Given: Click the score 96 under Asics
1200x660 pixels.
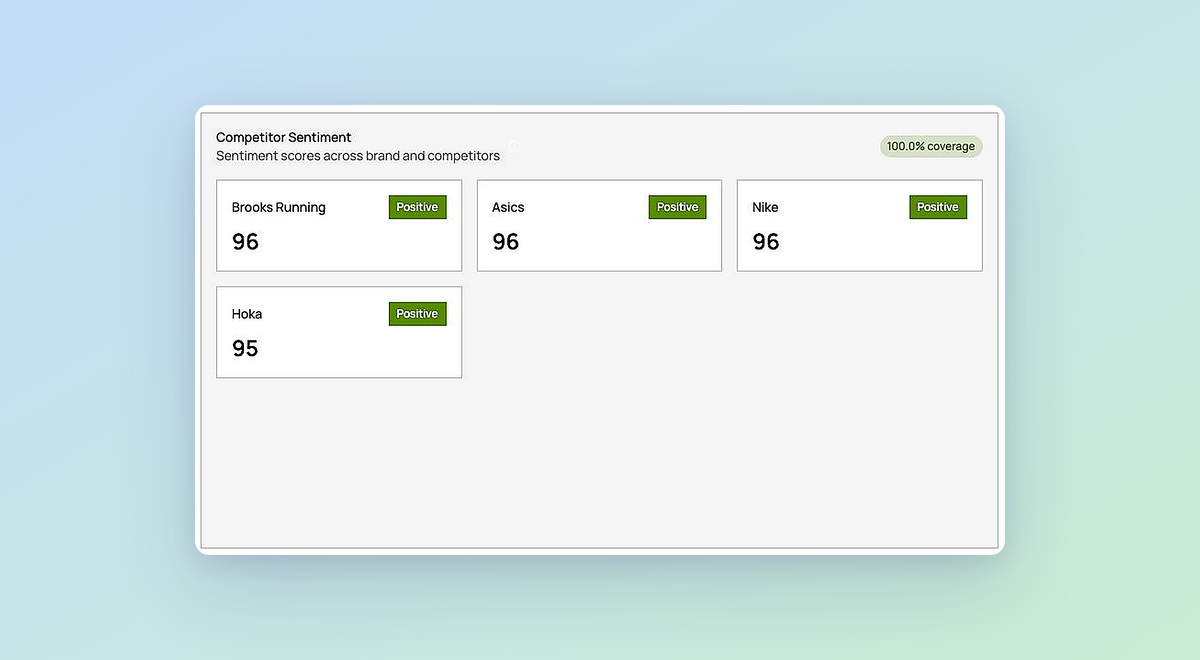Looking at the screenshot, I should click(506, 242).
